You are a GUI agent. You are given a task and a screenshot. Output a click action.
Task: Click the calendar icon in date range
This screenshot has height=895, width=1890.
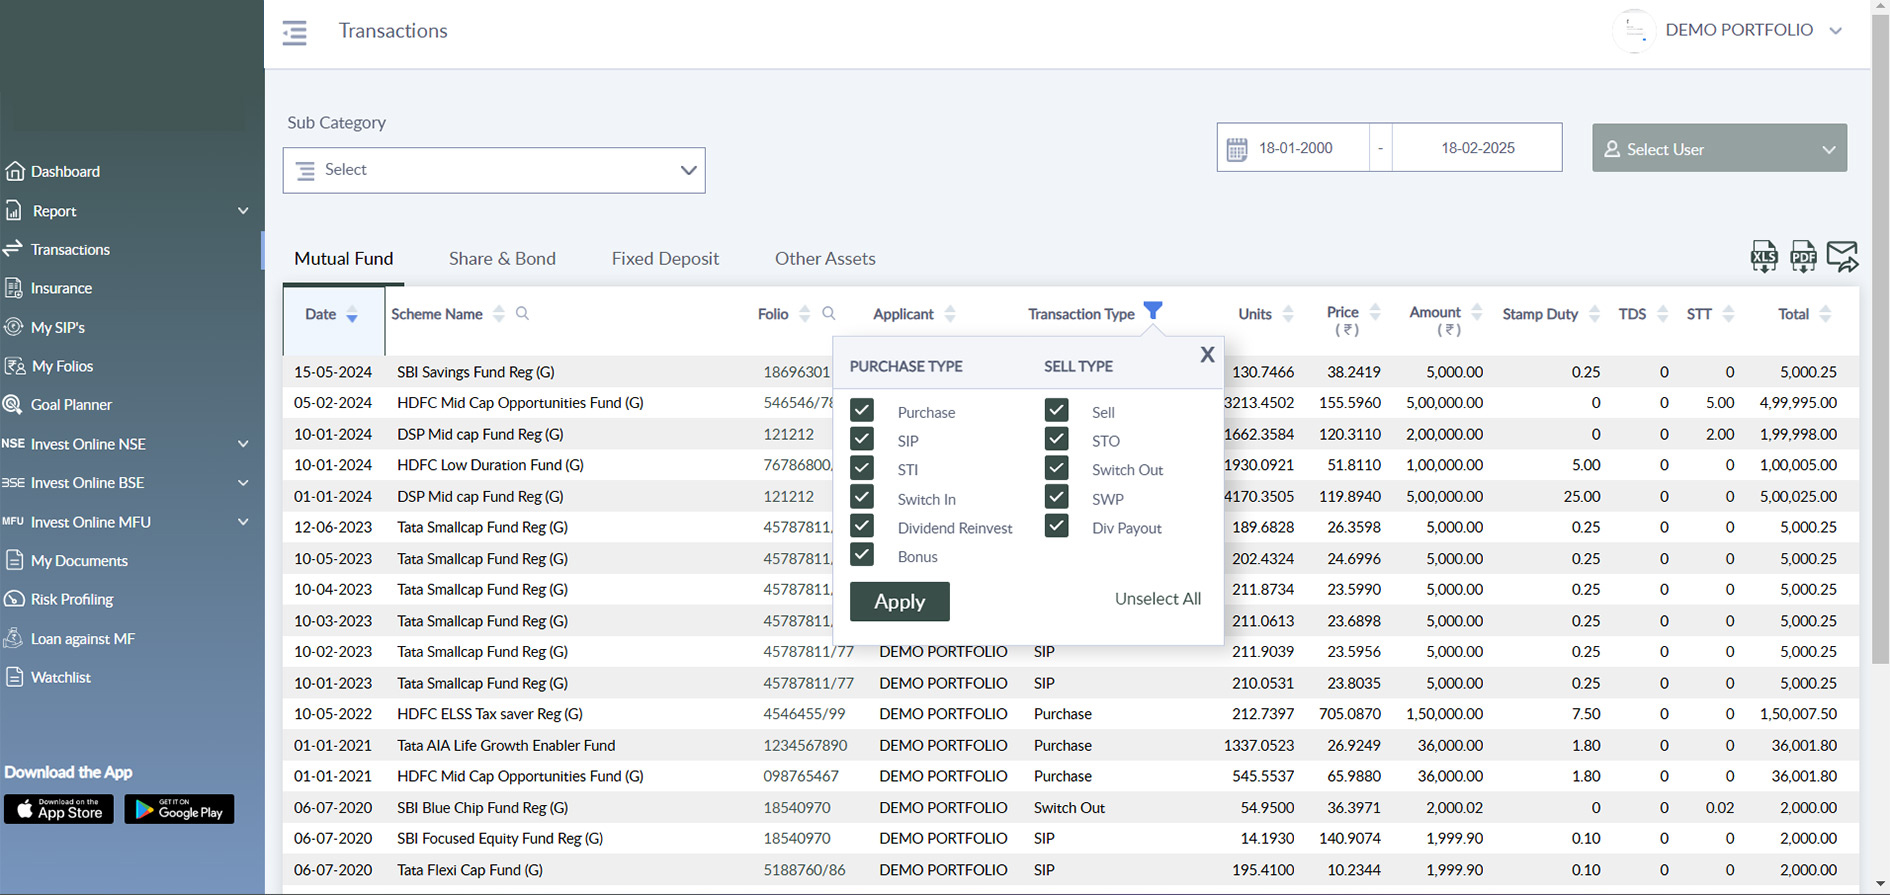[x=1237, y=149]
